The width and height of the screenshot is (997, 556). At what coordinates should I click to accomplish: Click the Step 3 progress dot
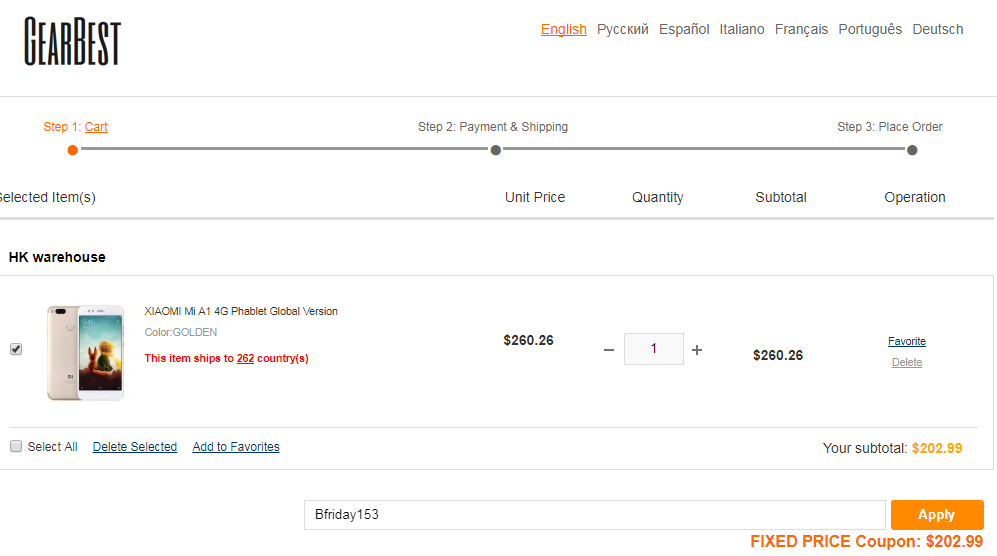[912, 150]
